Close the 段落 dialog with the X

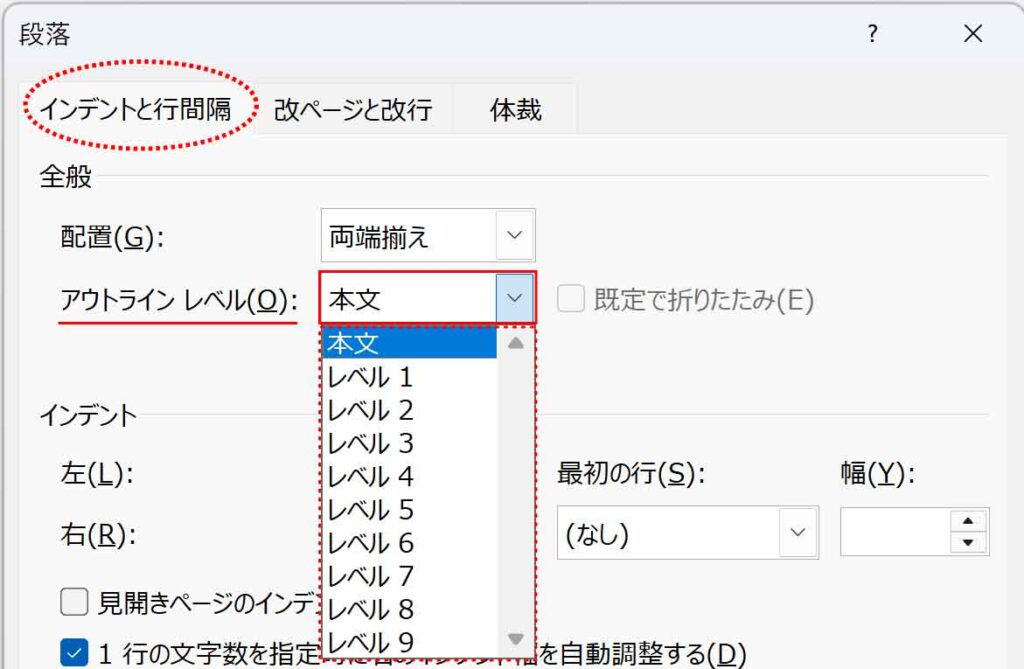[973, 33]
